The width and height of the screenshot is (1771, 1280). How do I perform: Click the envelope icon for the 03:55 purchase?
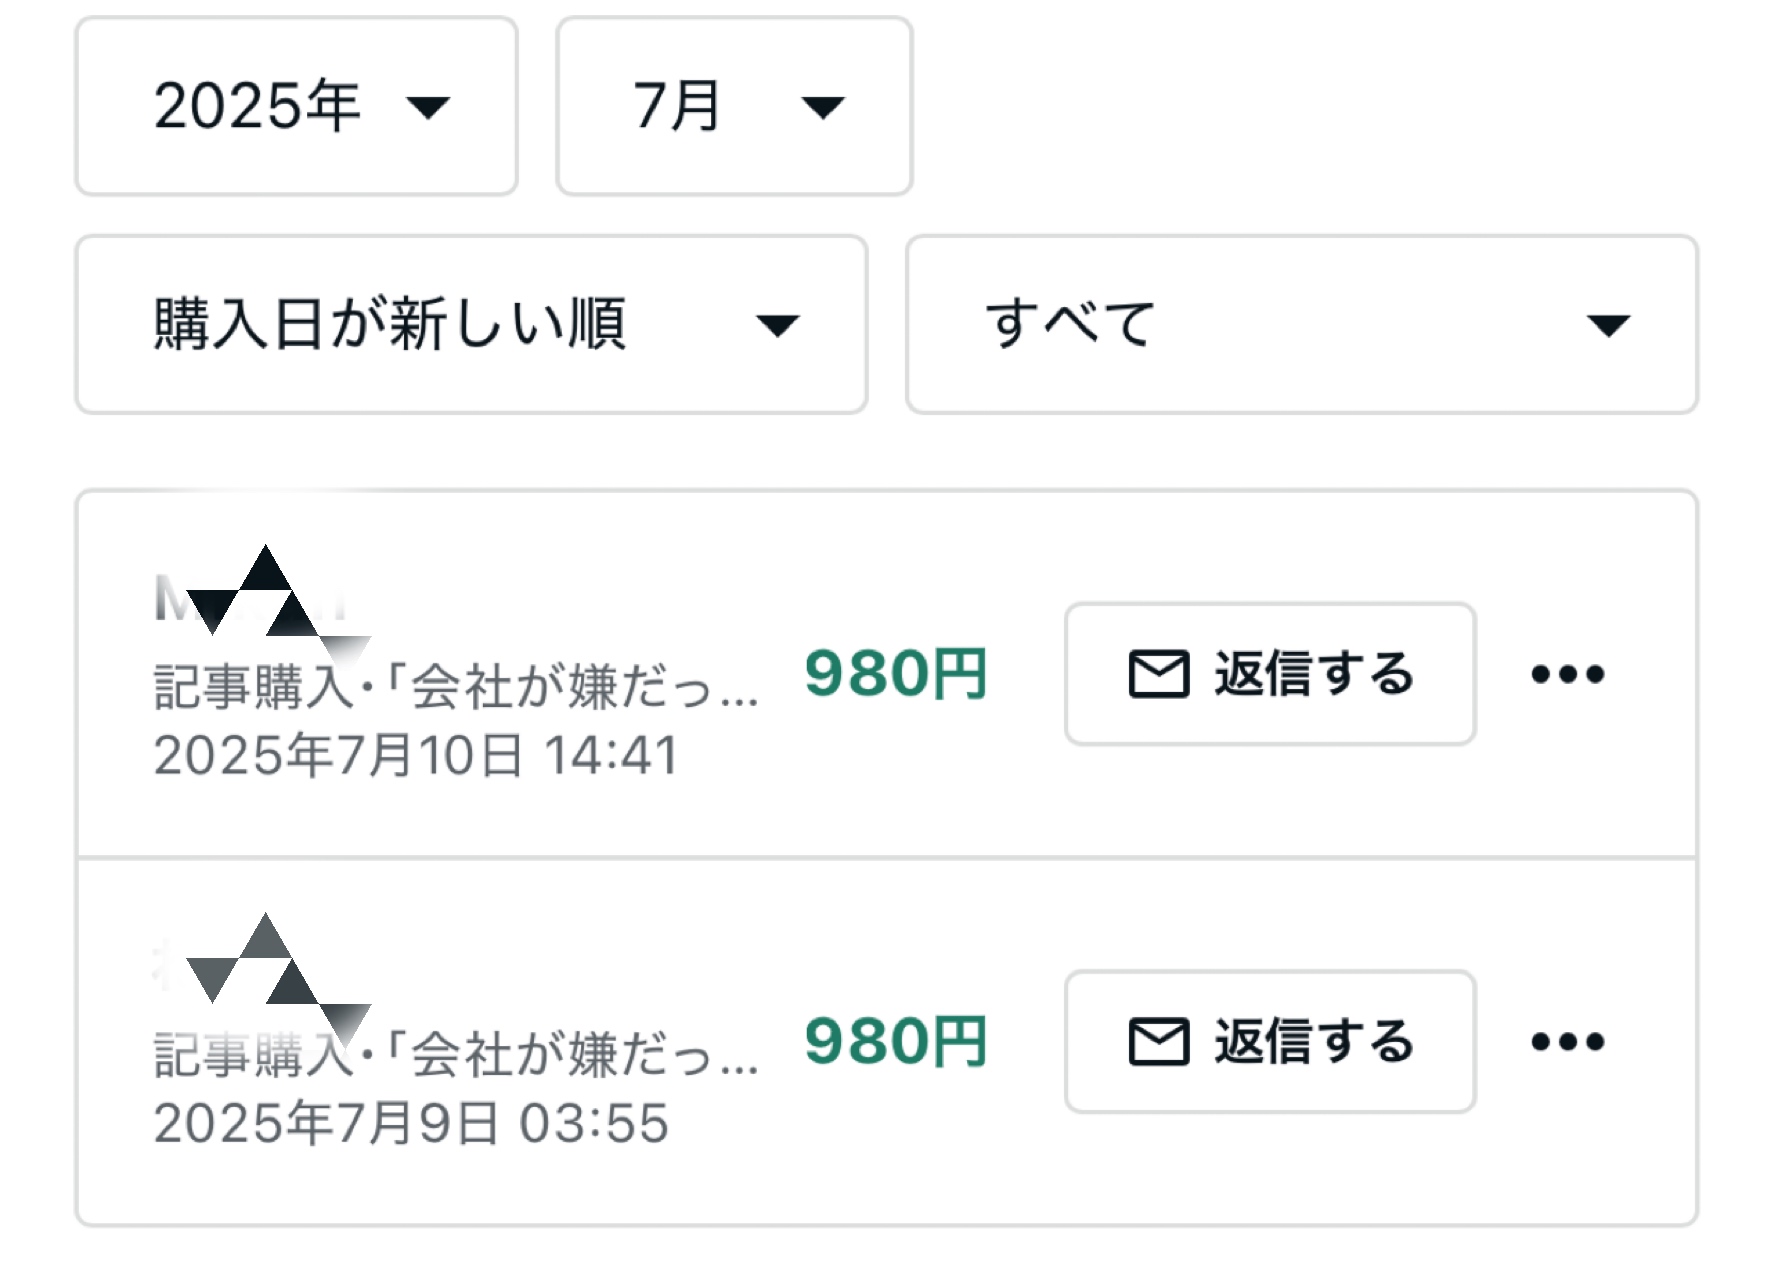pyautogui.click(x=1159, y=1041)
